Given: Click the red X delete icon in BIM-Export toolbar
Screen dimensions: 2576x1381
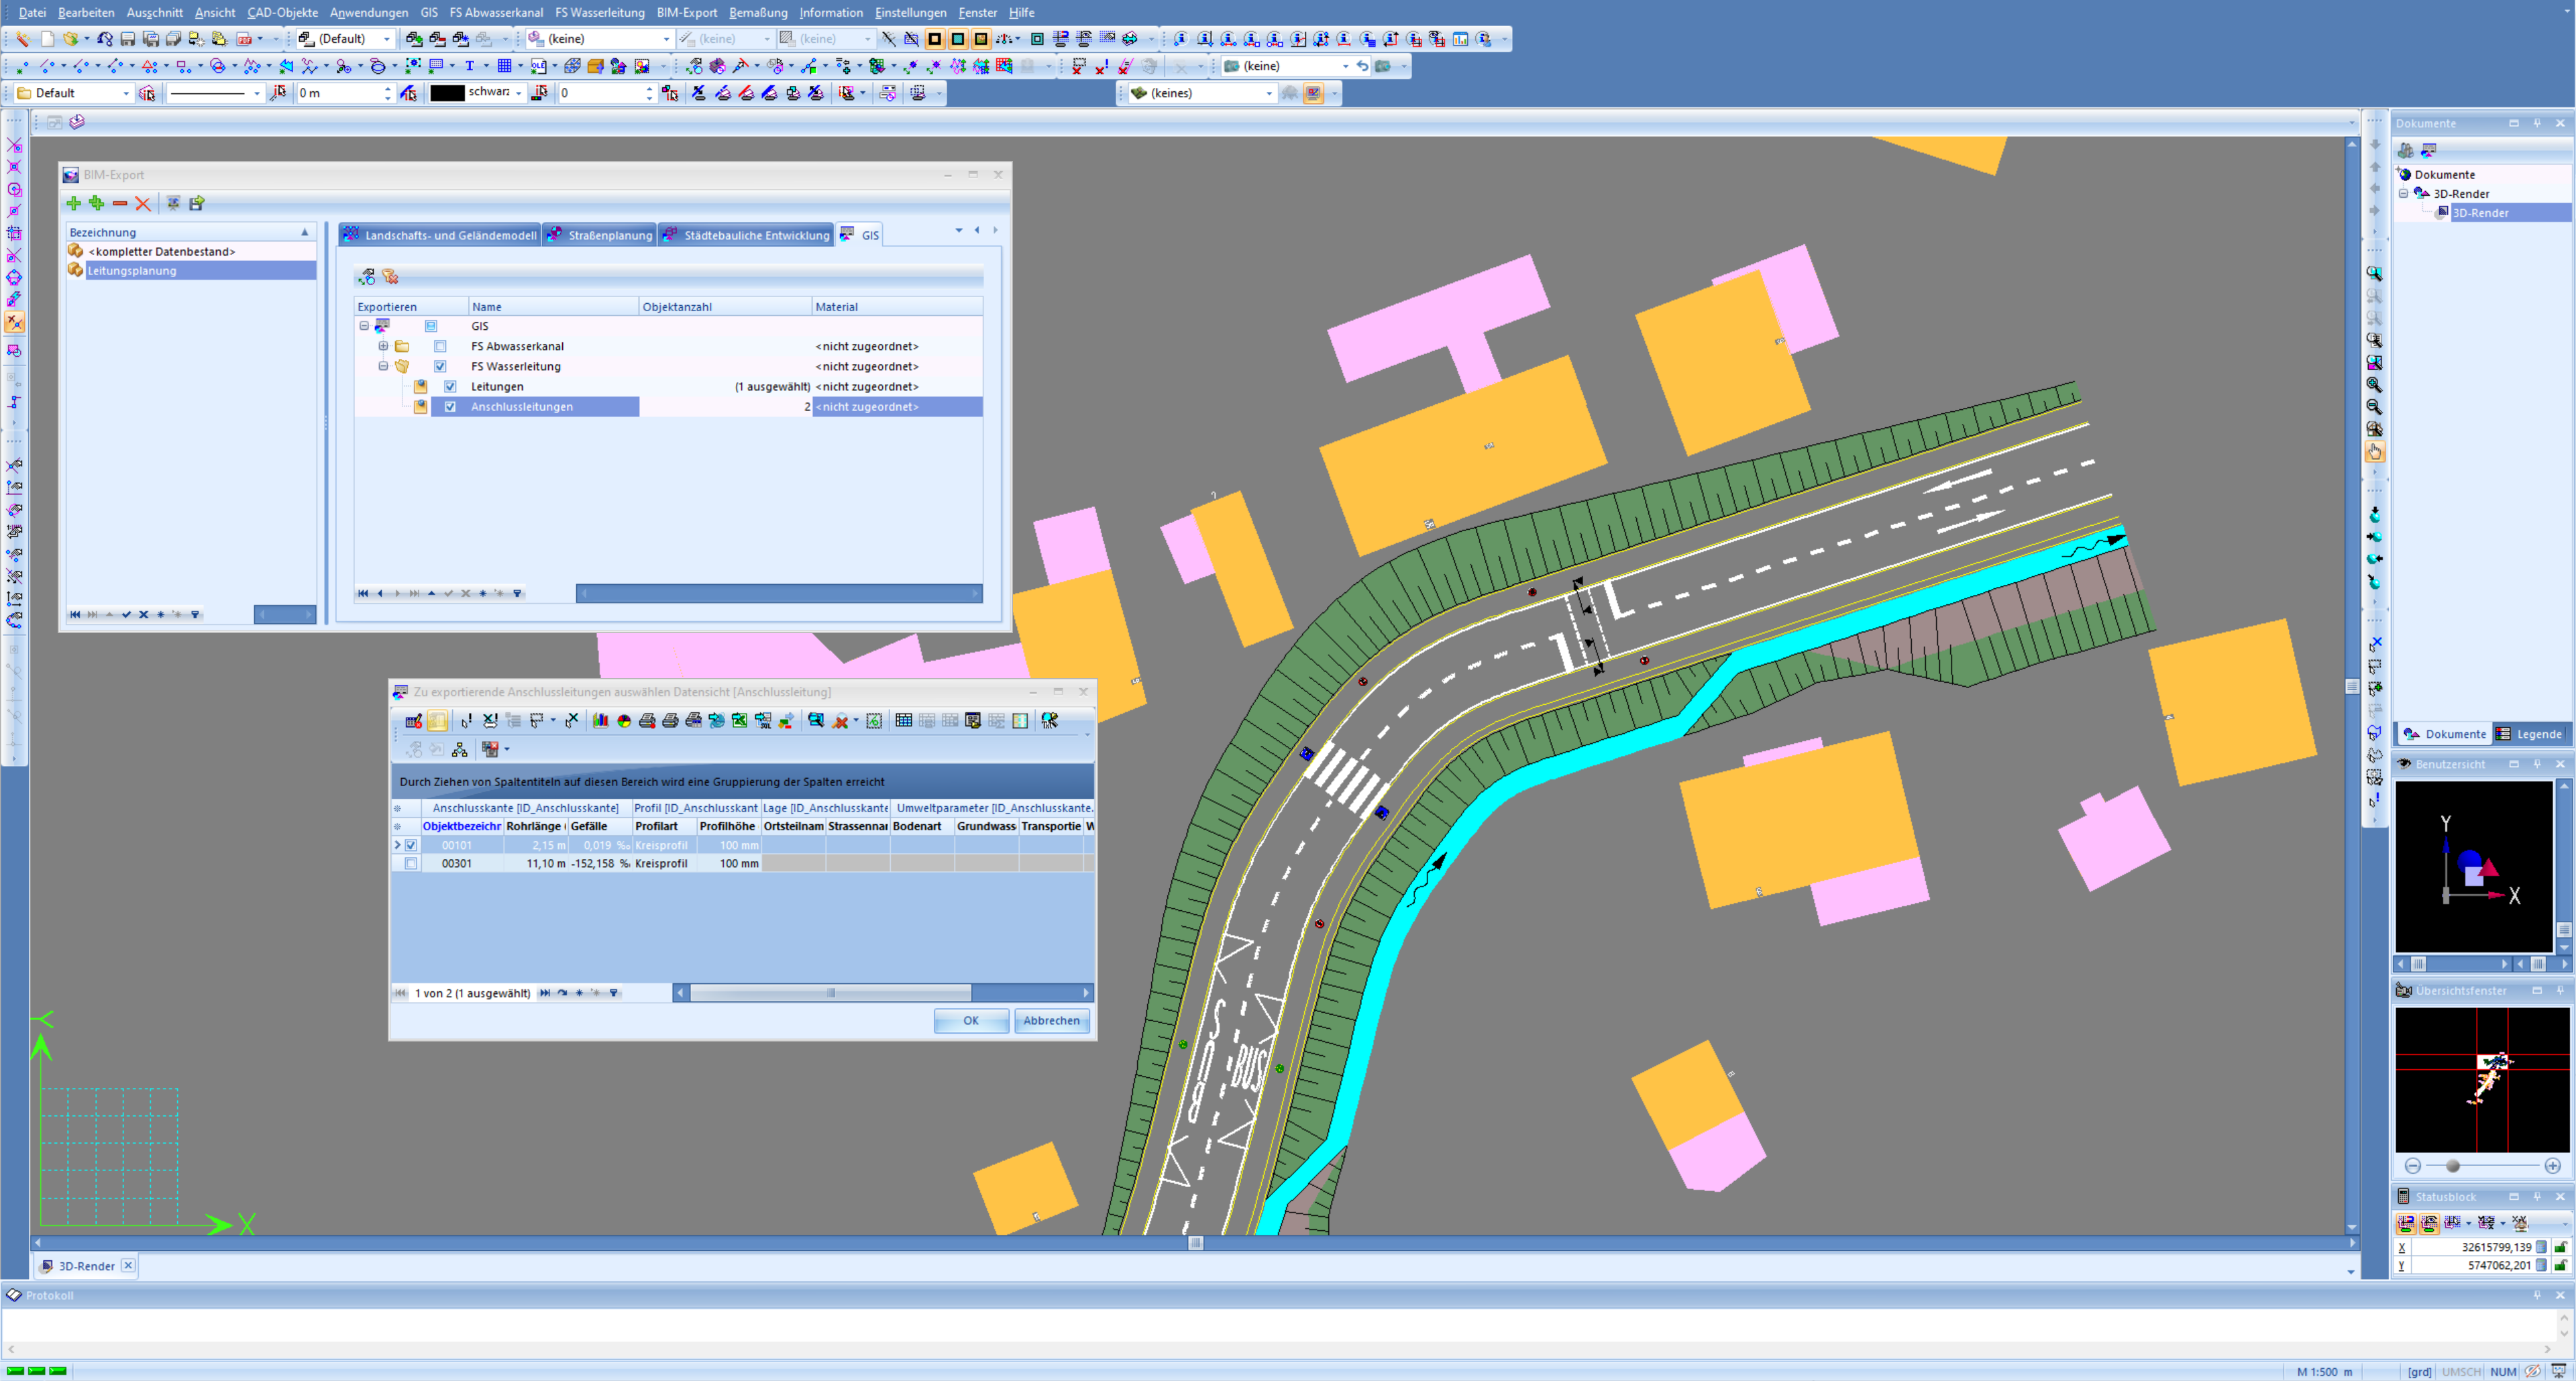Looking at the screenshot, I should pos(143,203).
